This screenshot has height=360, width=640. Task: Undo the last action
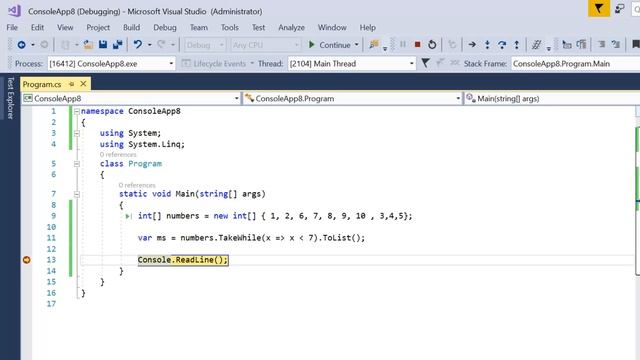tap(138, 45)
